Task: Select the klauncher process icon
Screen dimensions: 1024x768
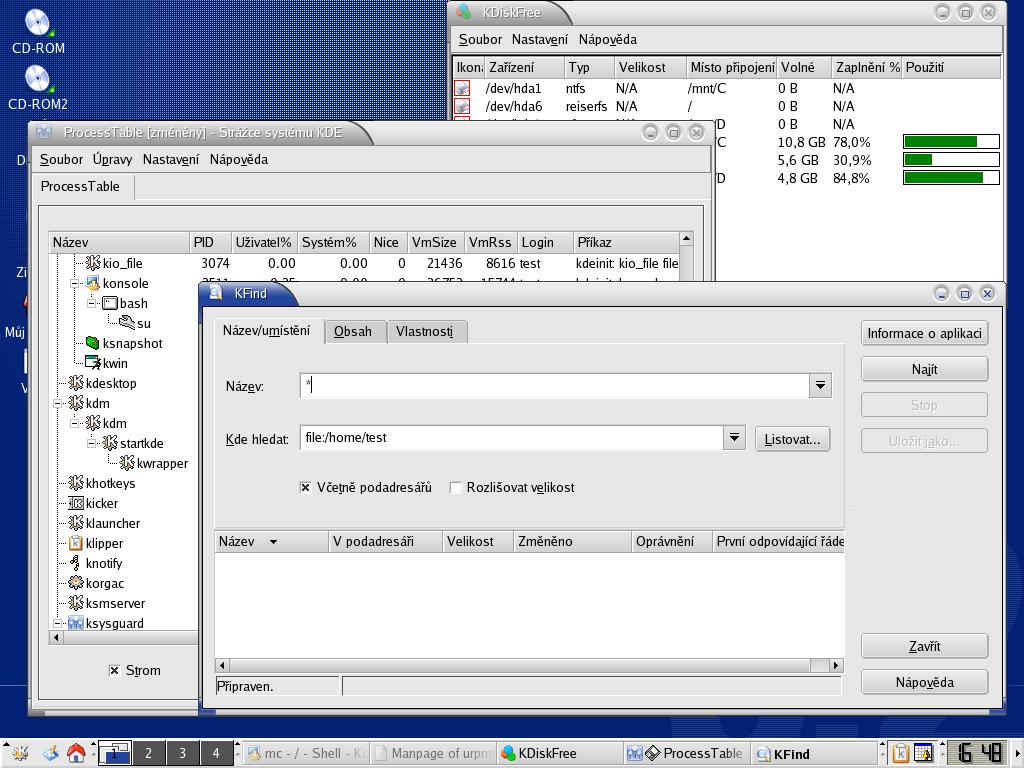Action: click(76, 523)
